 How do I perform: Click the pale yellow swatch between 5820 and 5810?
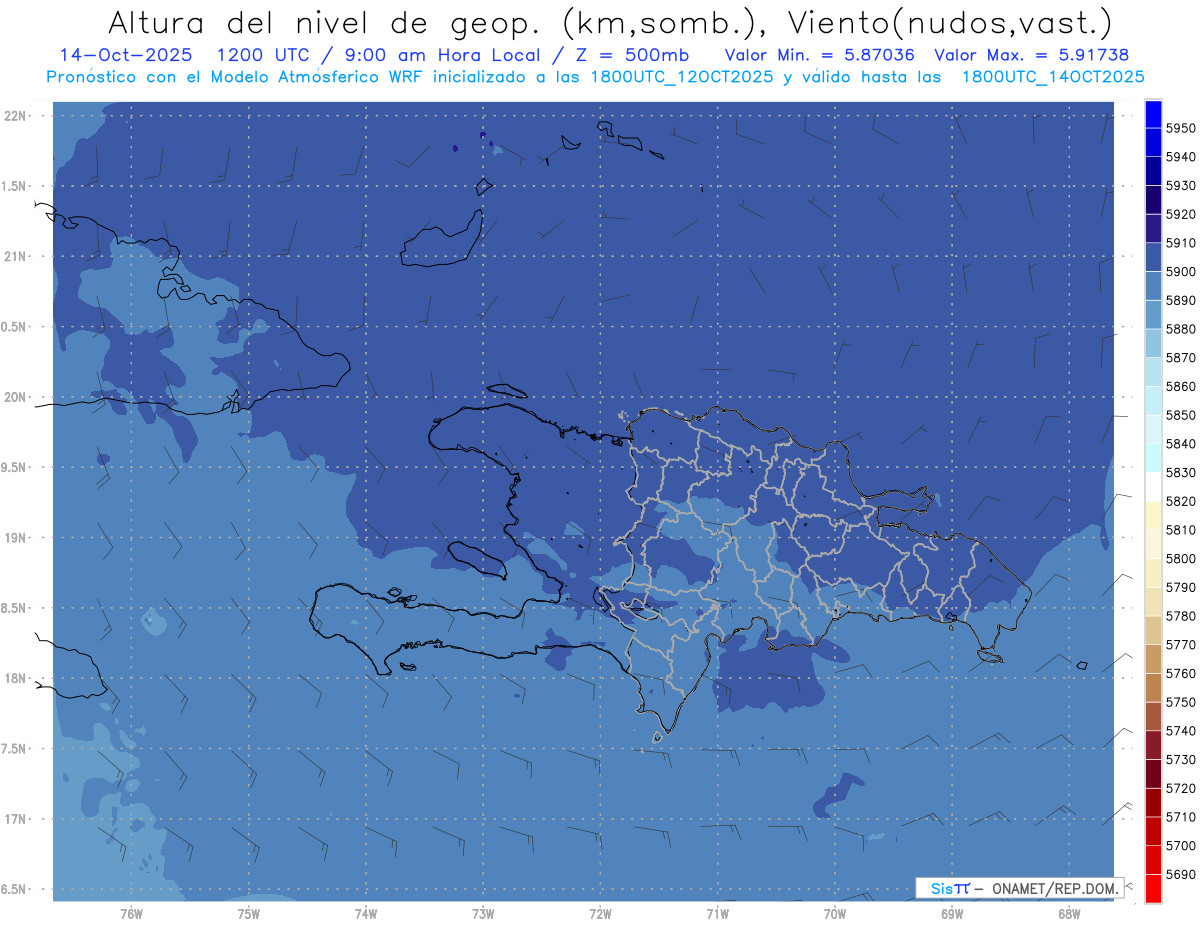(1153, 516)
